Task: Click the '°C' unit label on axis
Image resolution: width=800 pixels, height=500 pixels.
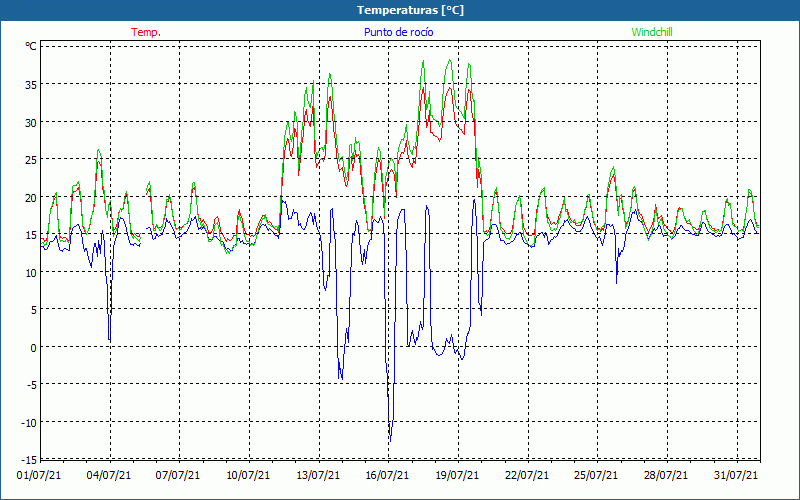Action: 31,46
